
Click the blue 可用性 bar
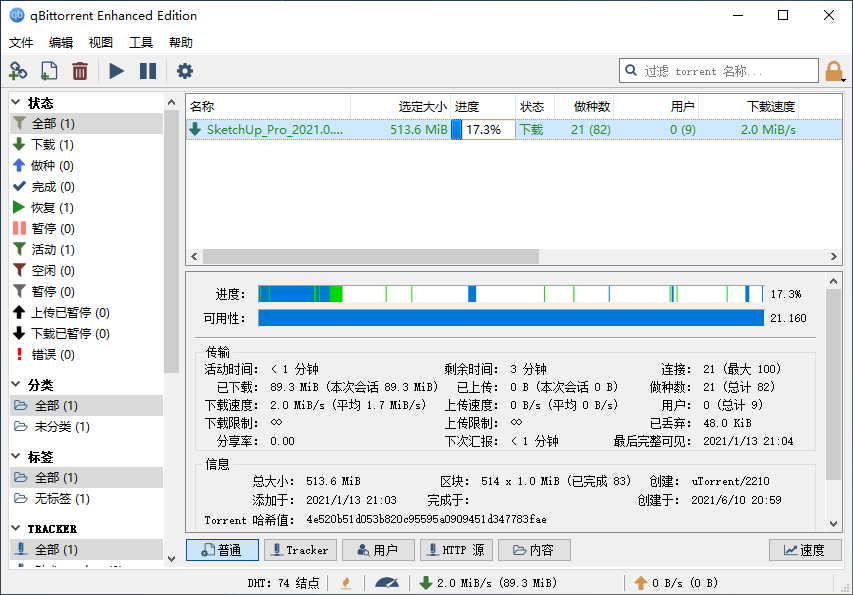511,318
